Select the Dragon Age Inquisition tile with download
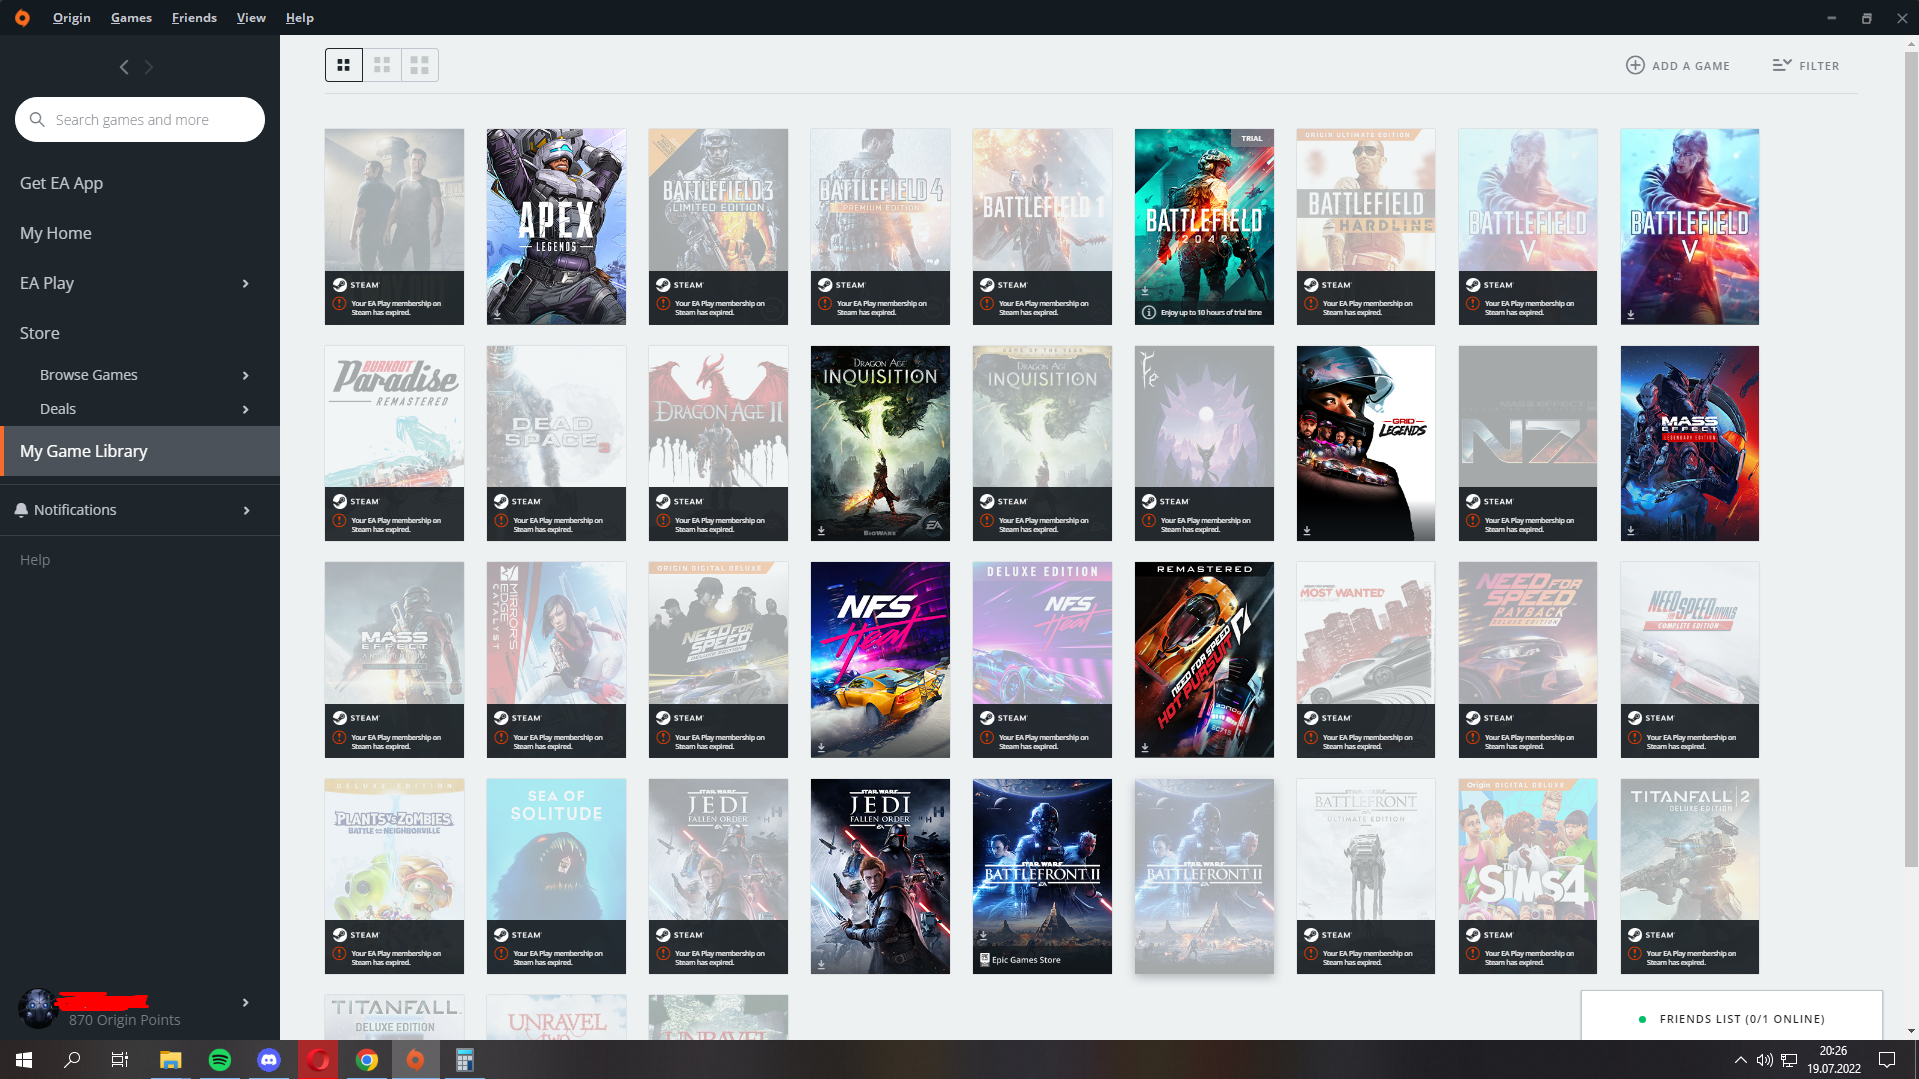This screenshot has width=1919, height=1079. pyautogui.click(x=880, y=443)
